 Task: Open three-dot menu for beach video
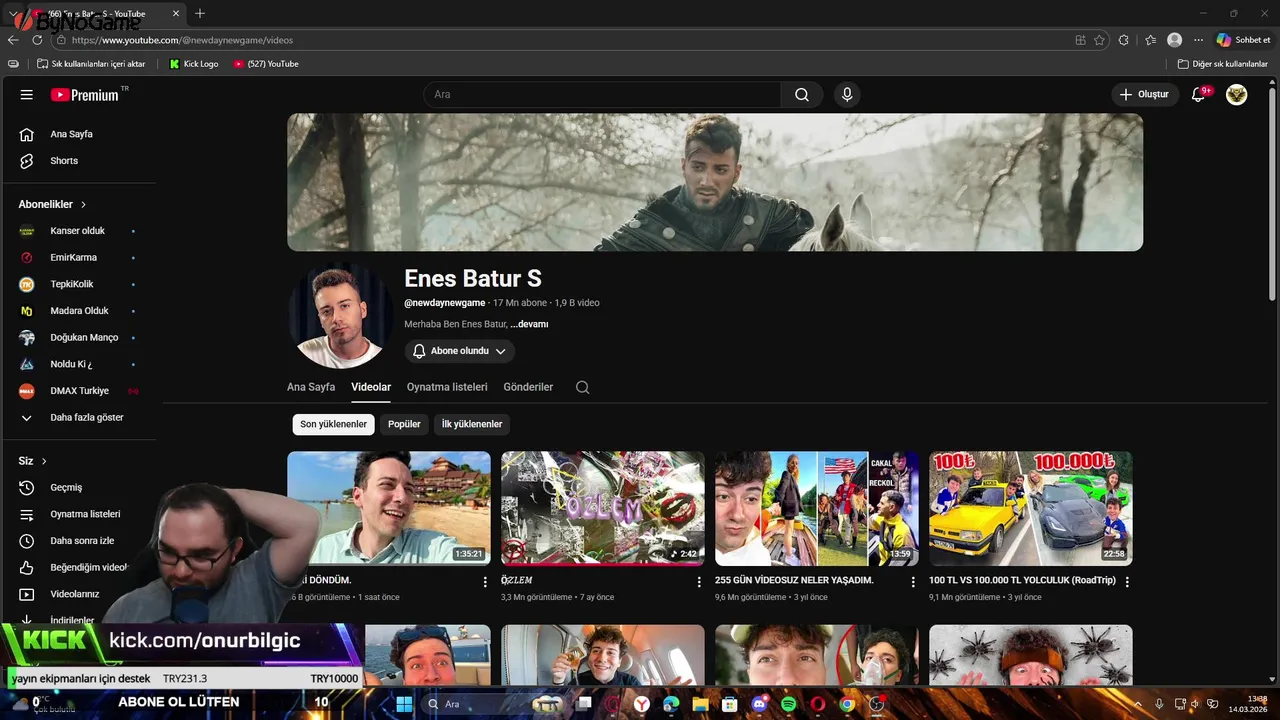485,581
